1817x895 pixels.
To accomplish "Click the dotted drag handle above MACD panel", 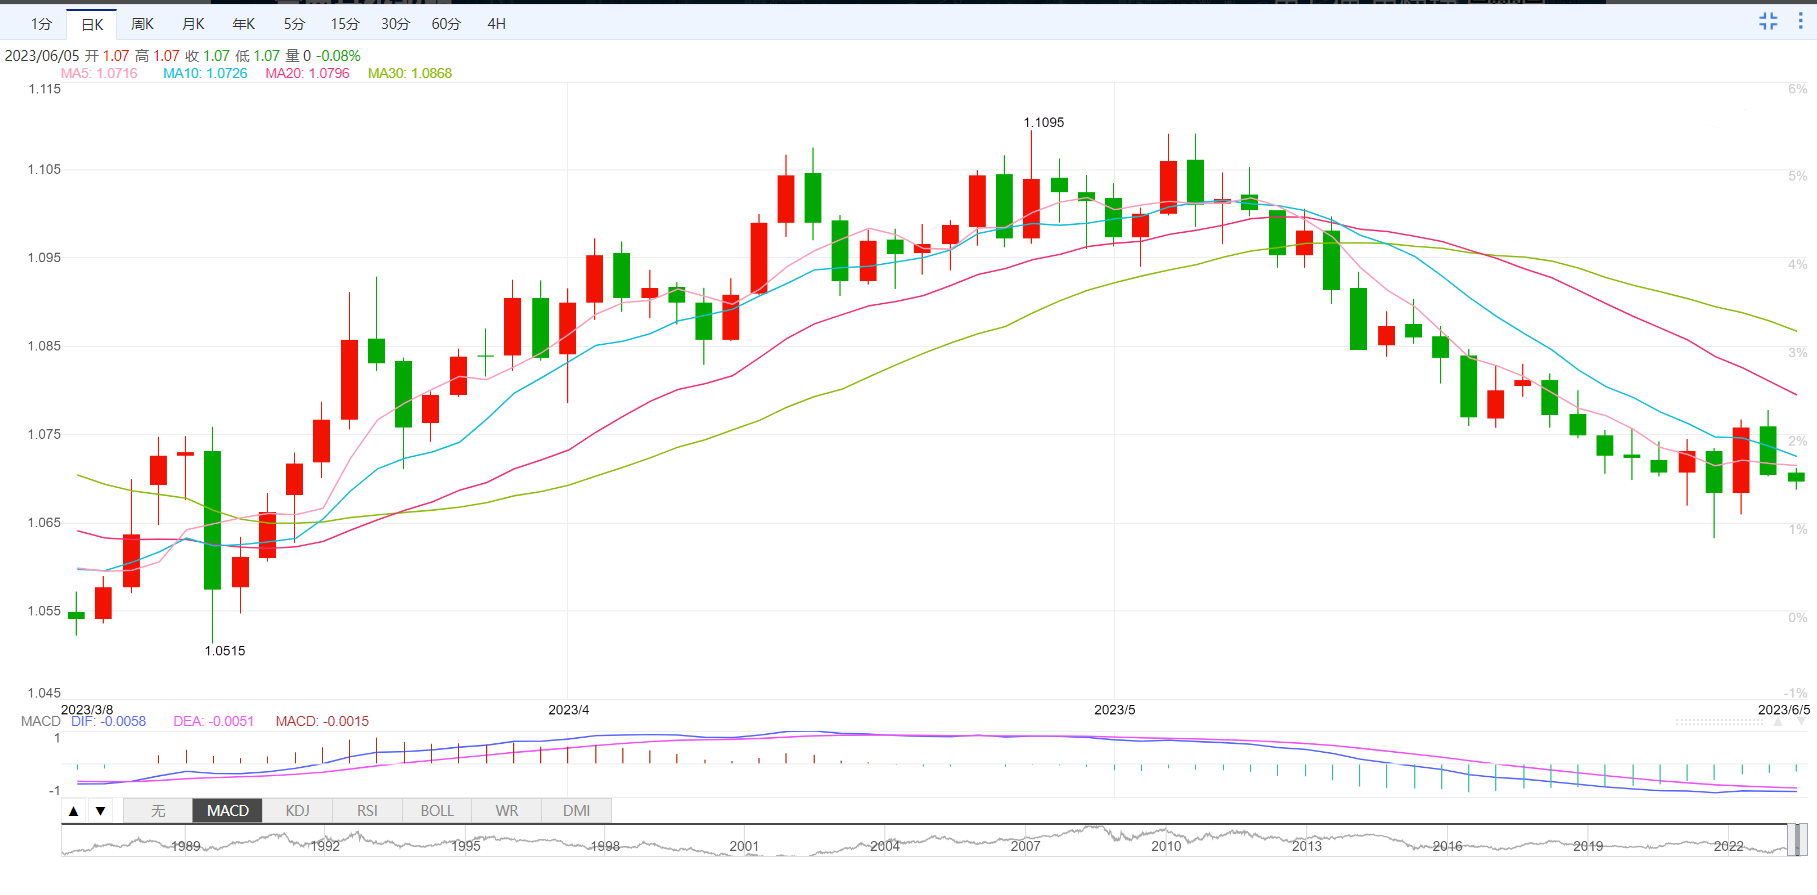I will pyautogui.click(x=1719, y=721).
